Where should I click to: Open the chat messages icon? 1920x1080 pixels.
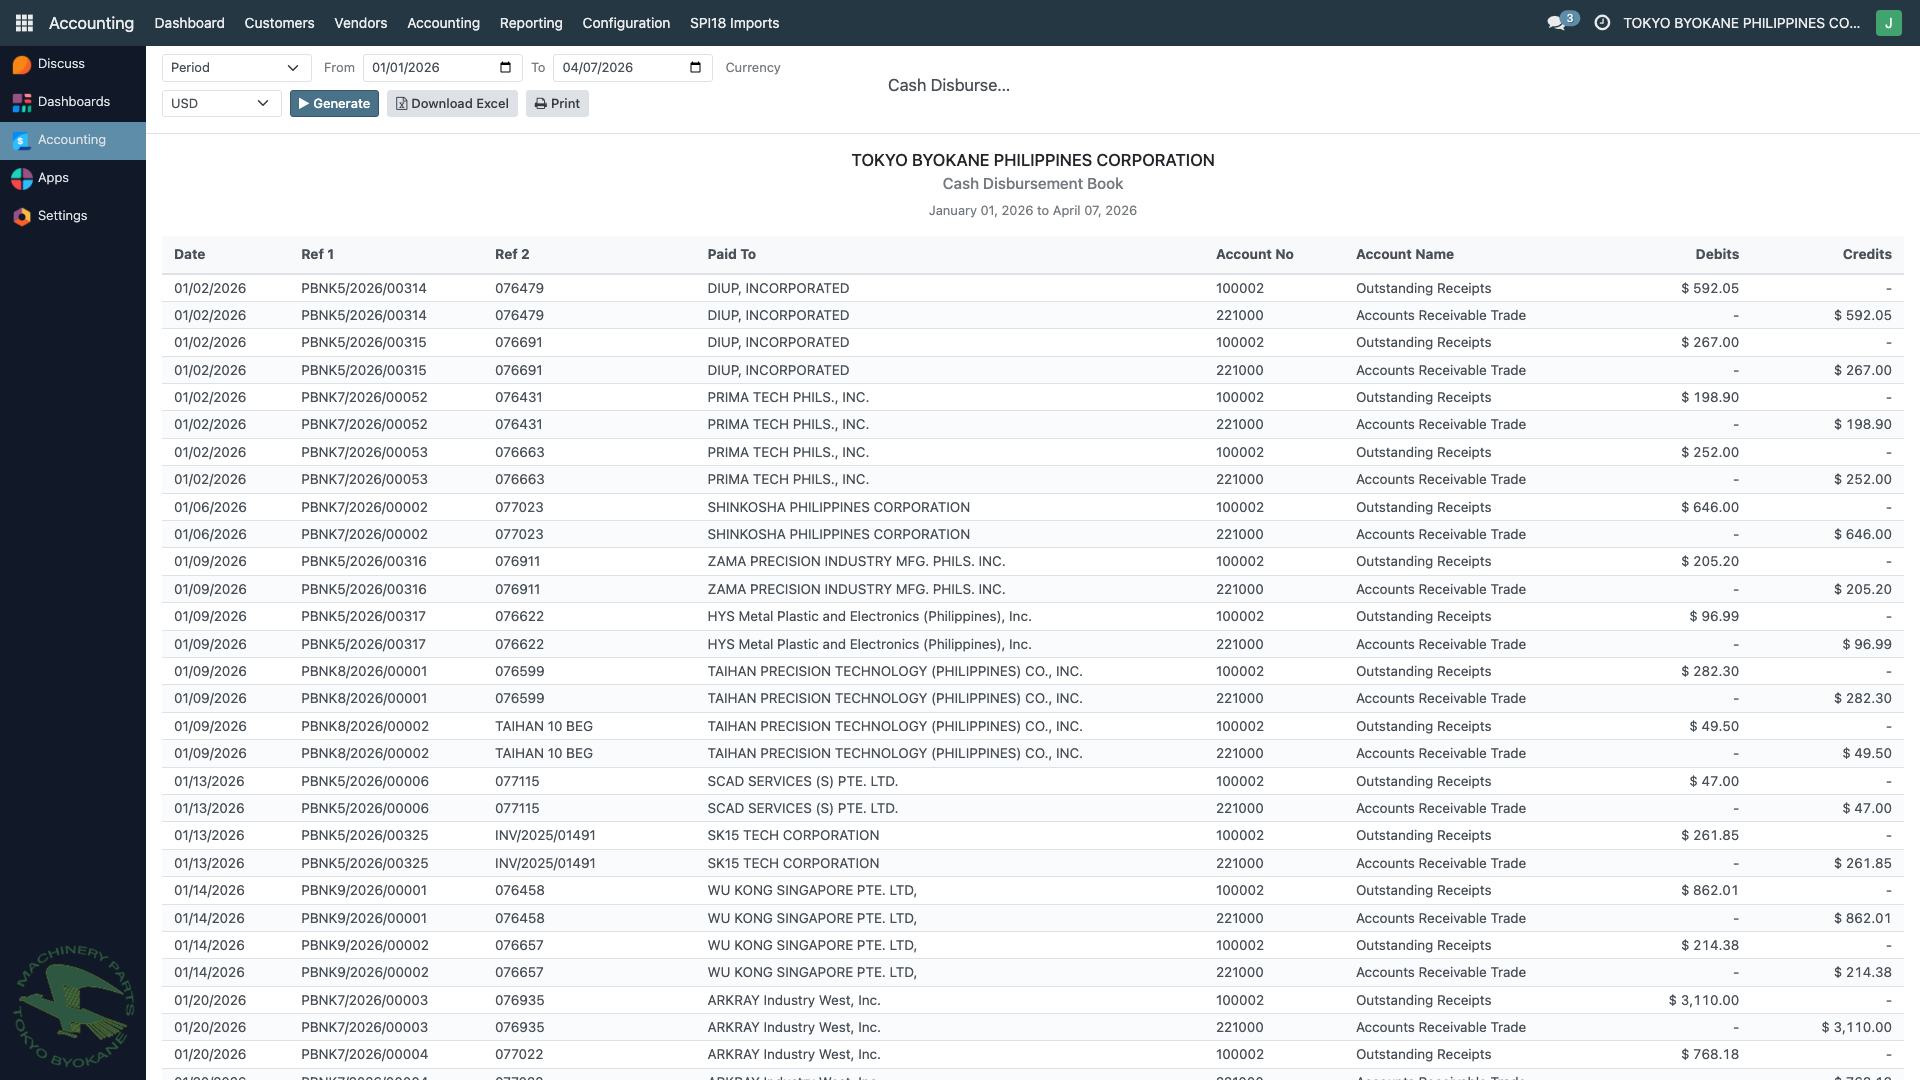tap(1556, 22)
